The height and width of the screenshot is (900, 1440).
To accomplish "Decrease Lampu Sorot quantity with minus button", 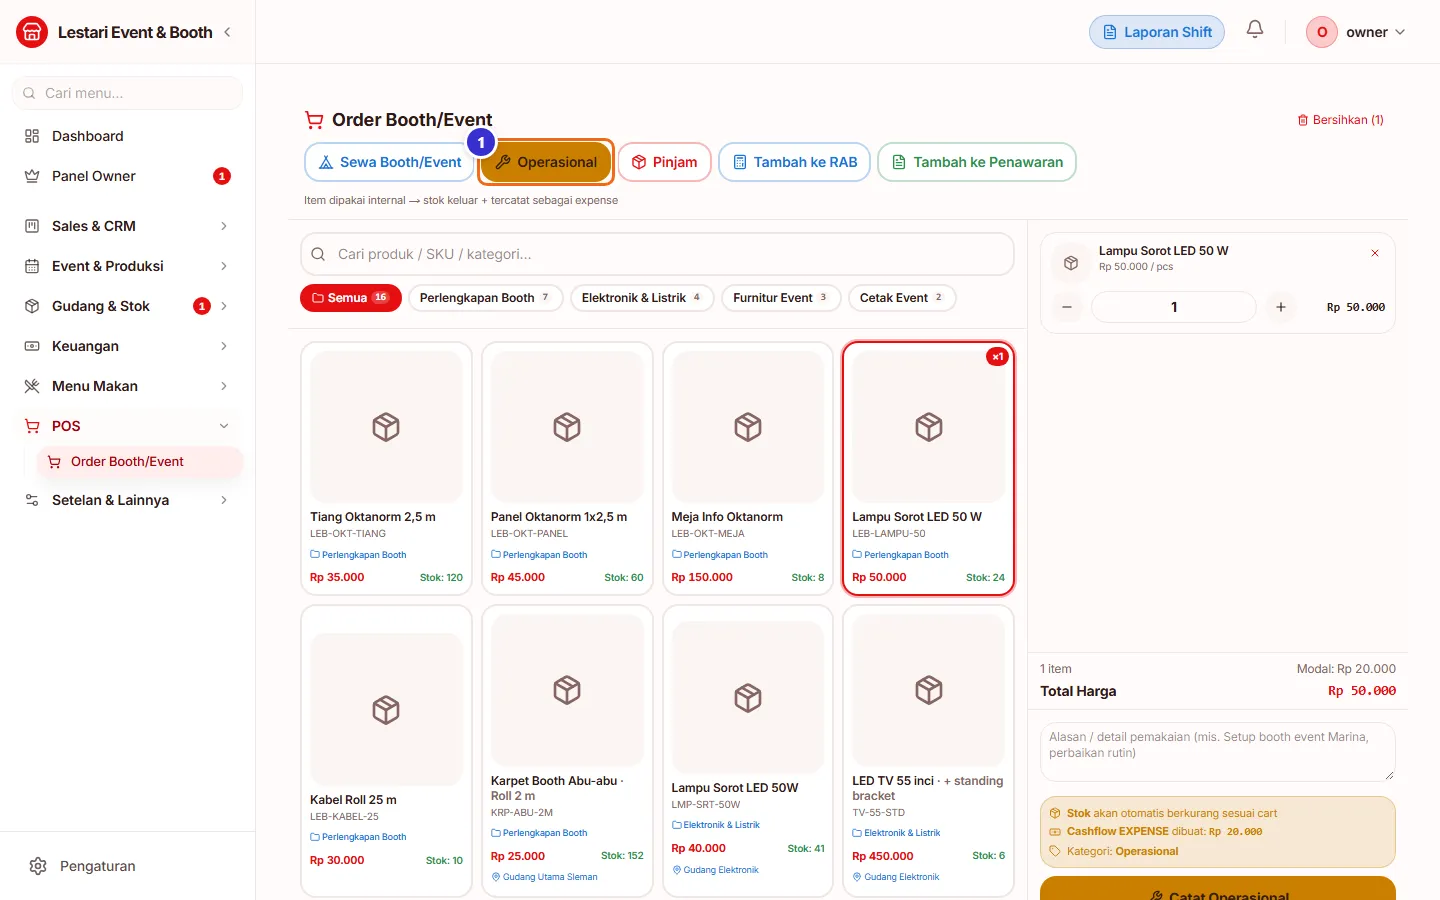I will coord(1067,307).
